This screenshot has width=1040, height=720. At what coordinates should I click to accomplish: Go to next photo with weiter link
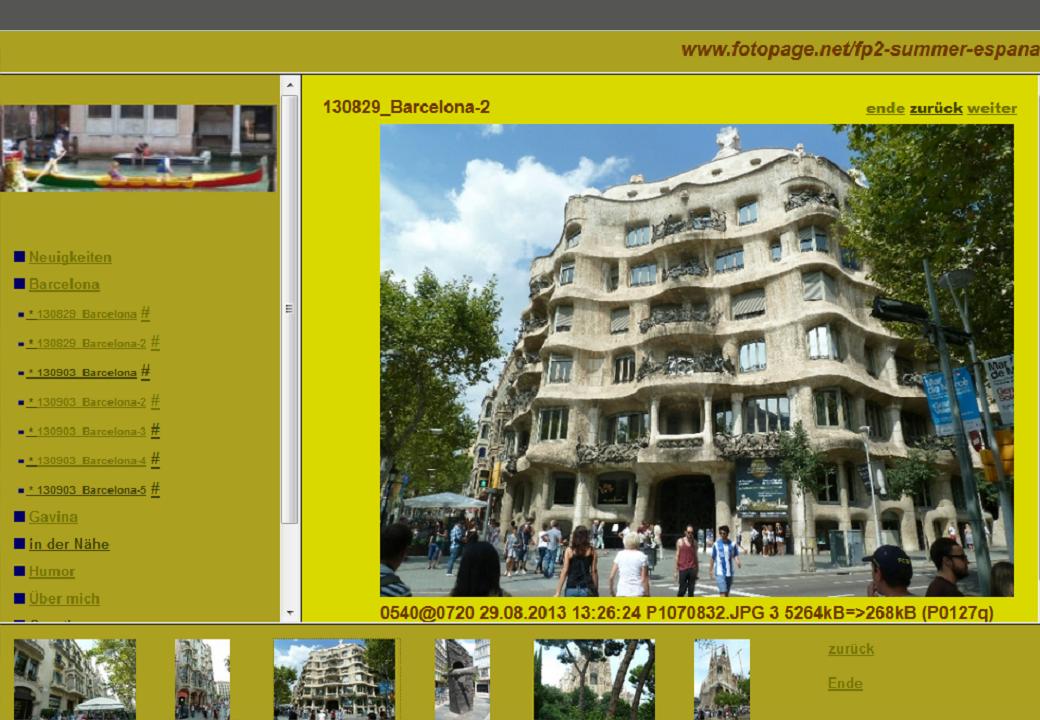(x=992, y=108)
